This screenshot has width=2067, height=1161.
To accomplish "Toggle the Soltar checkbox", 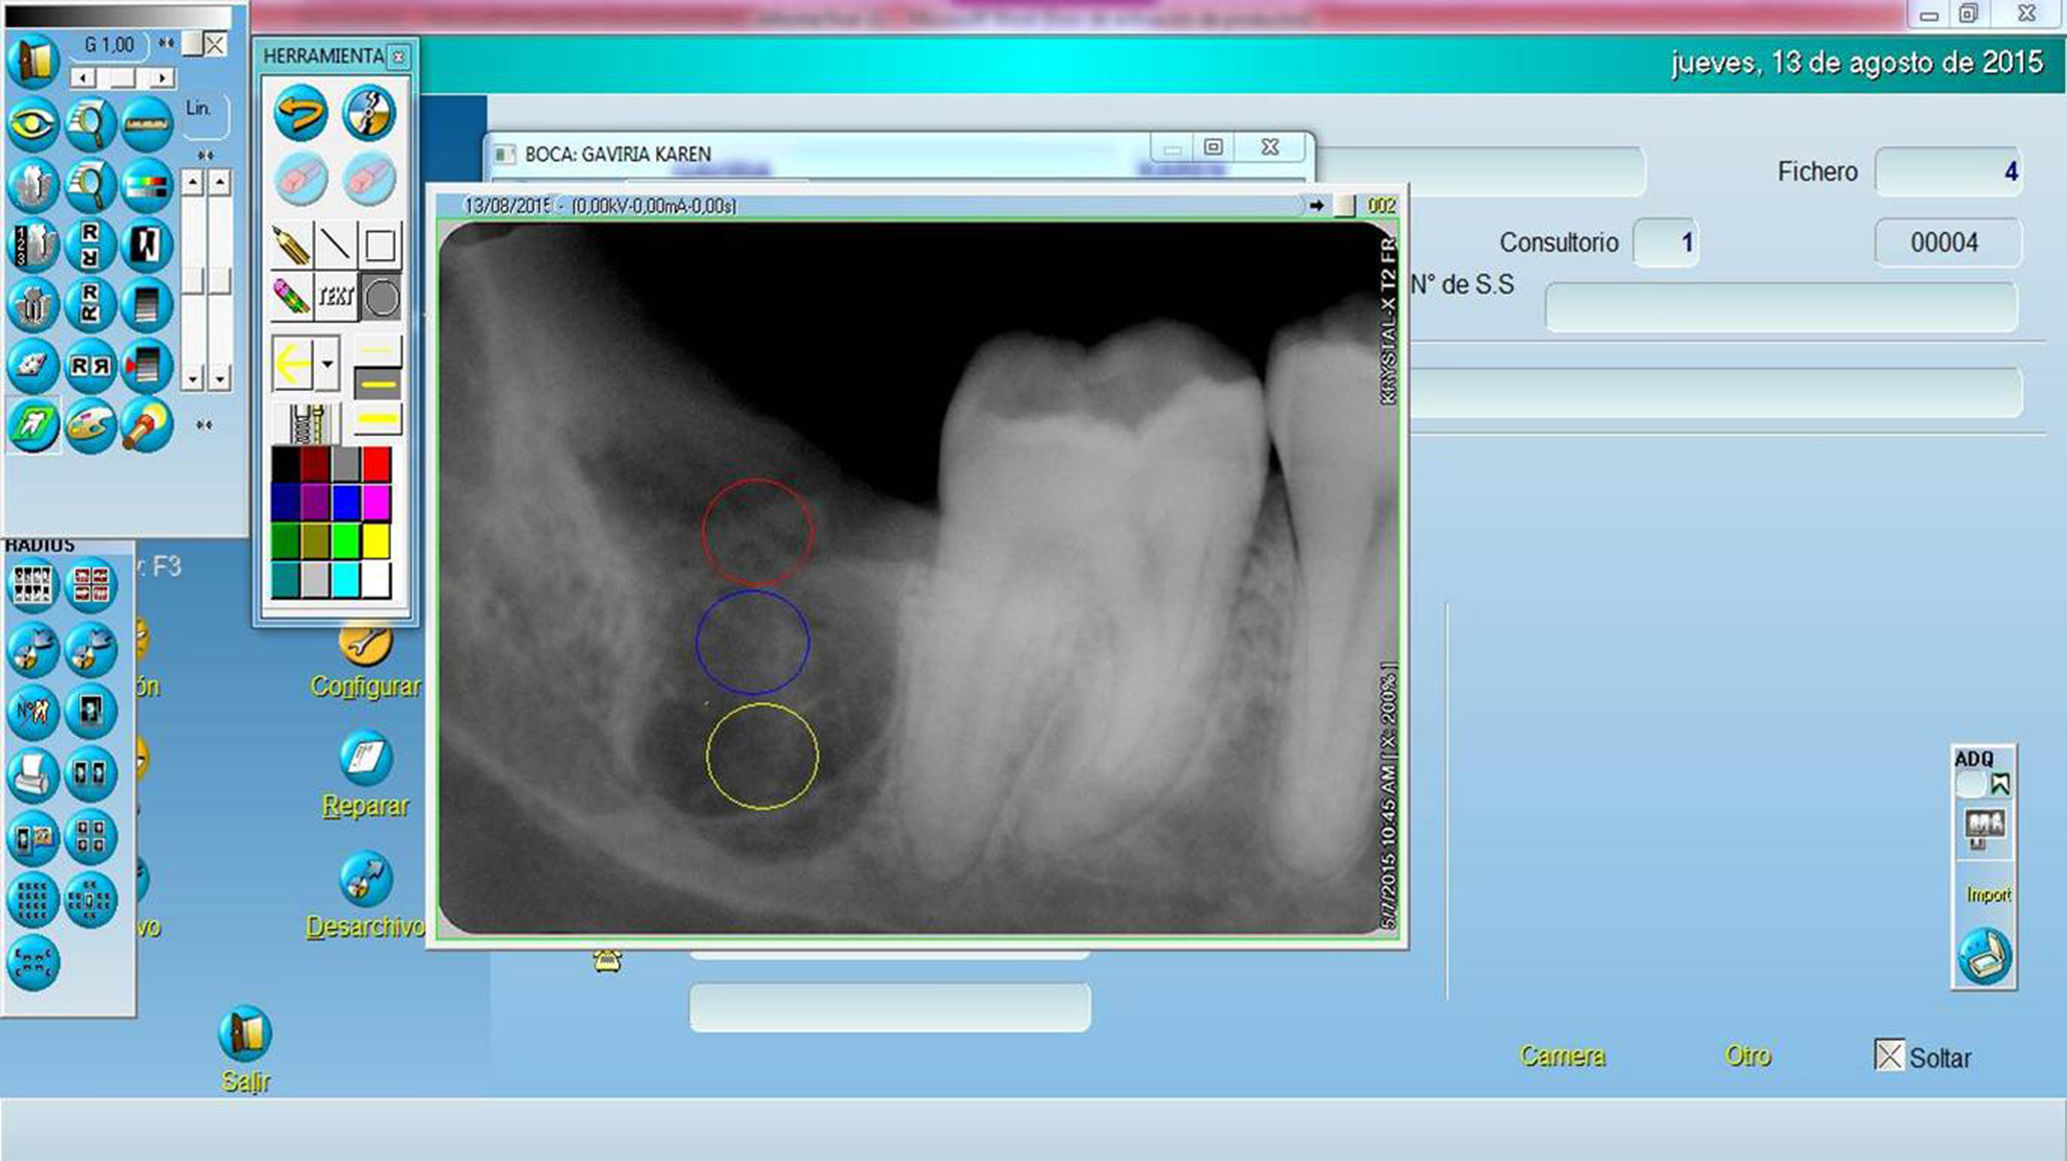I will (x=1888, y=1055).
